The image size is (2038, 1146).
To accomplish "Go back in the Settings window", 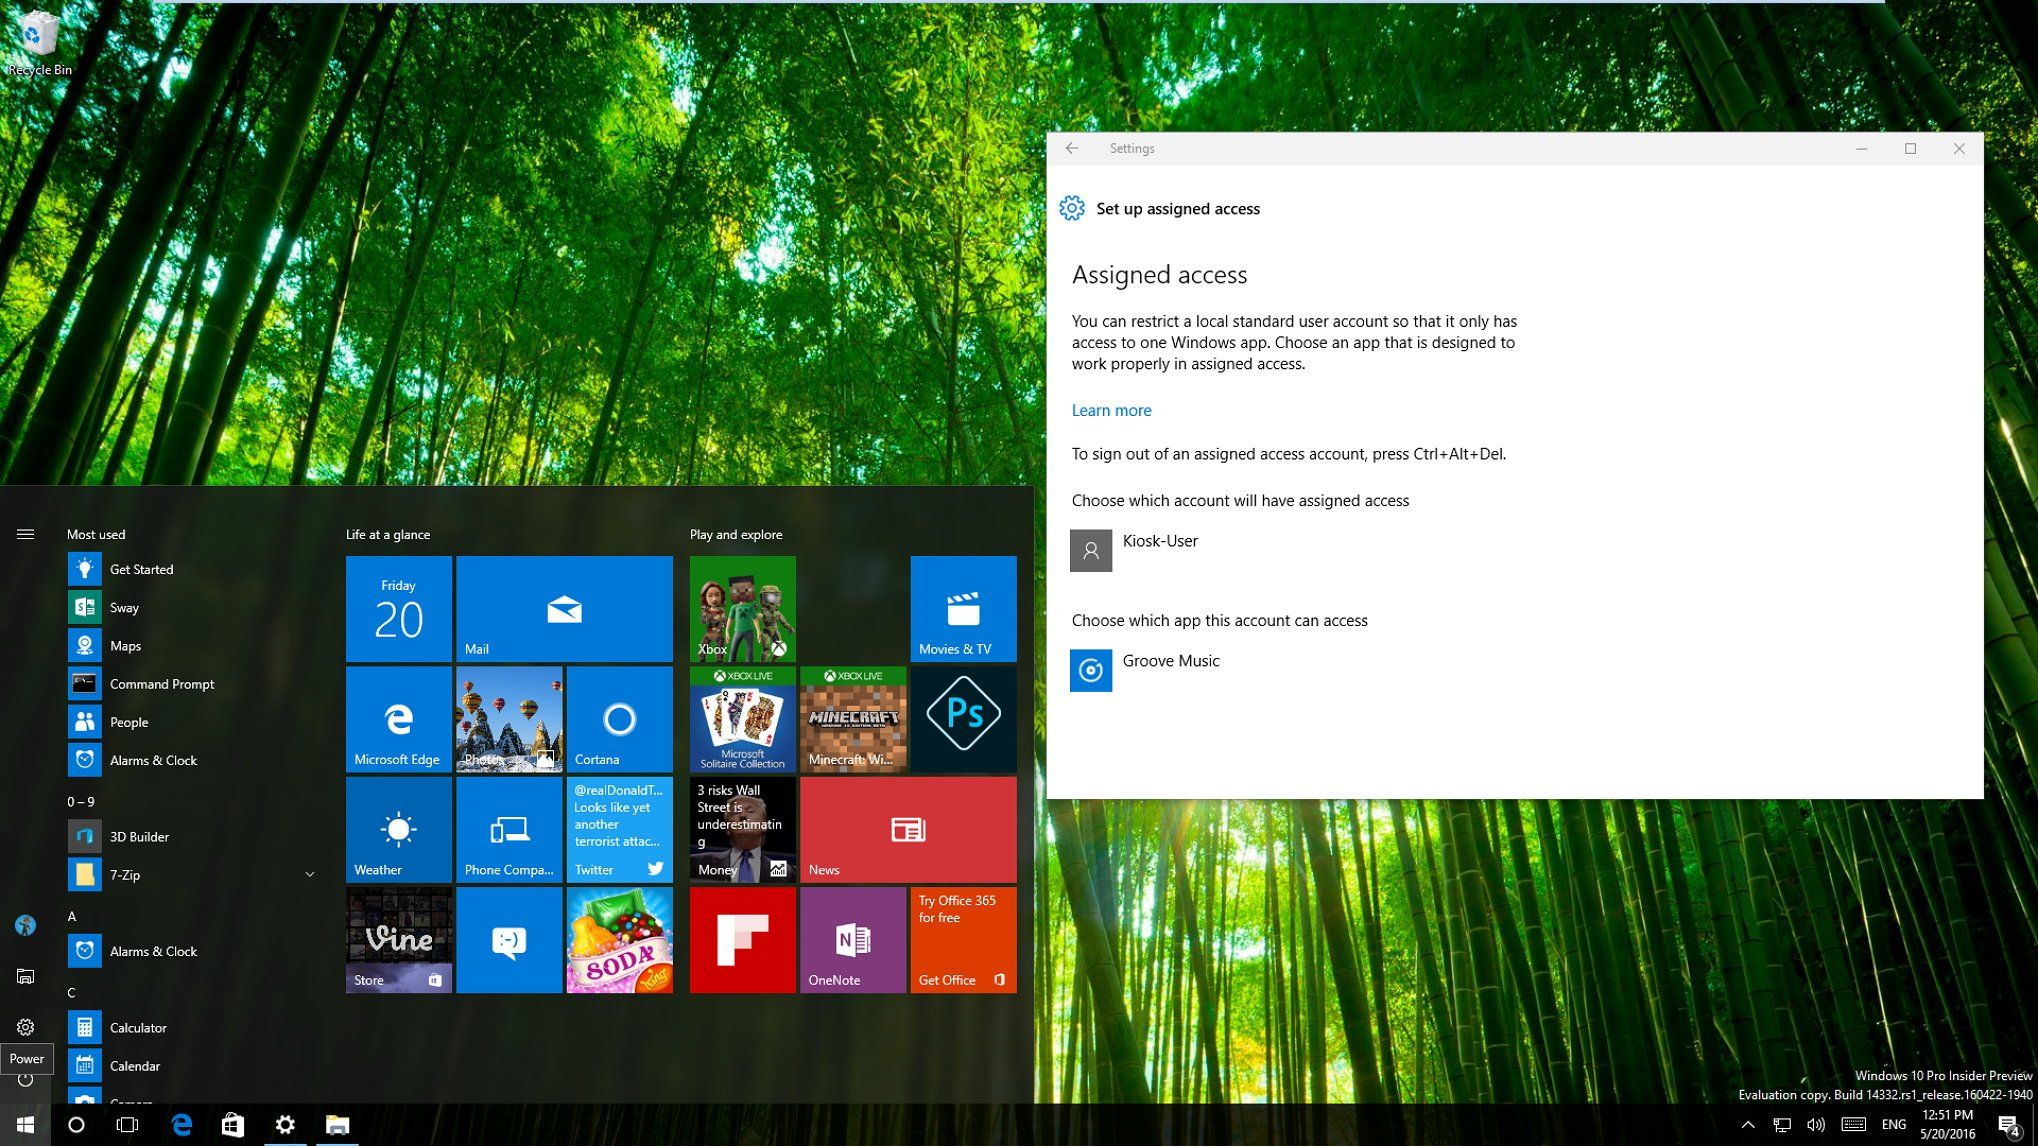I will [1071, 148].
